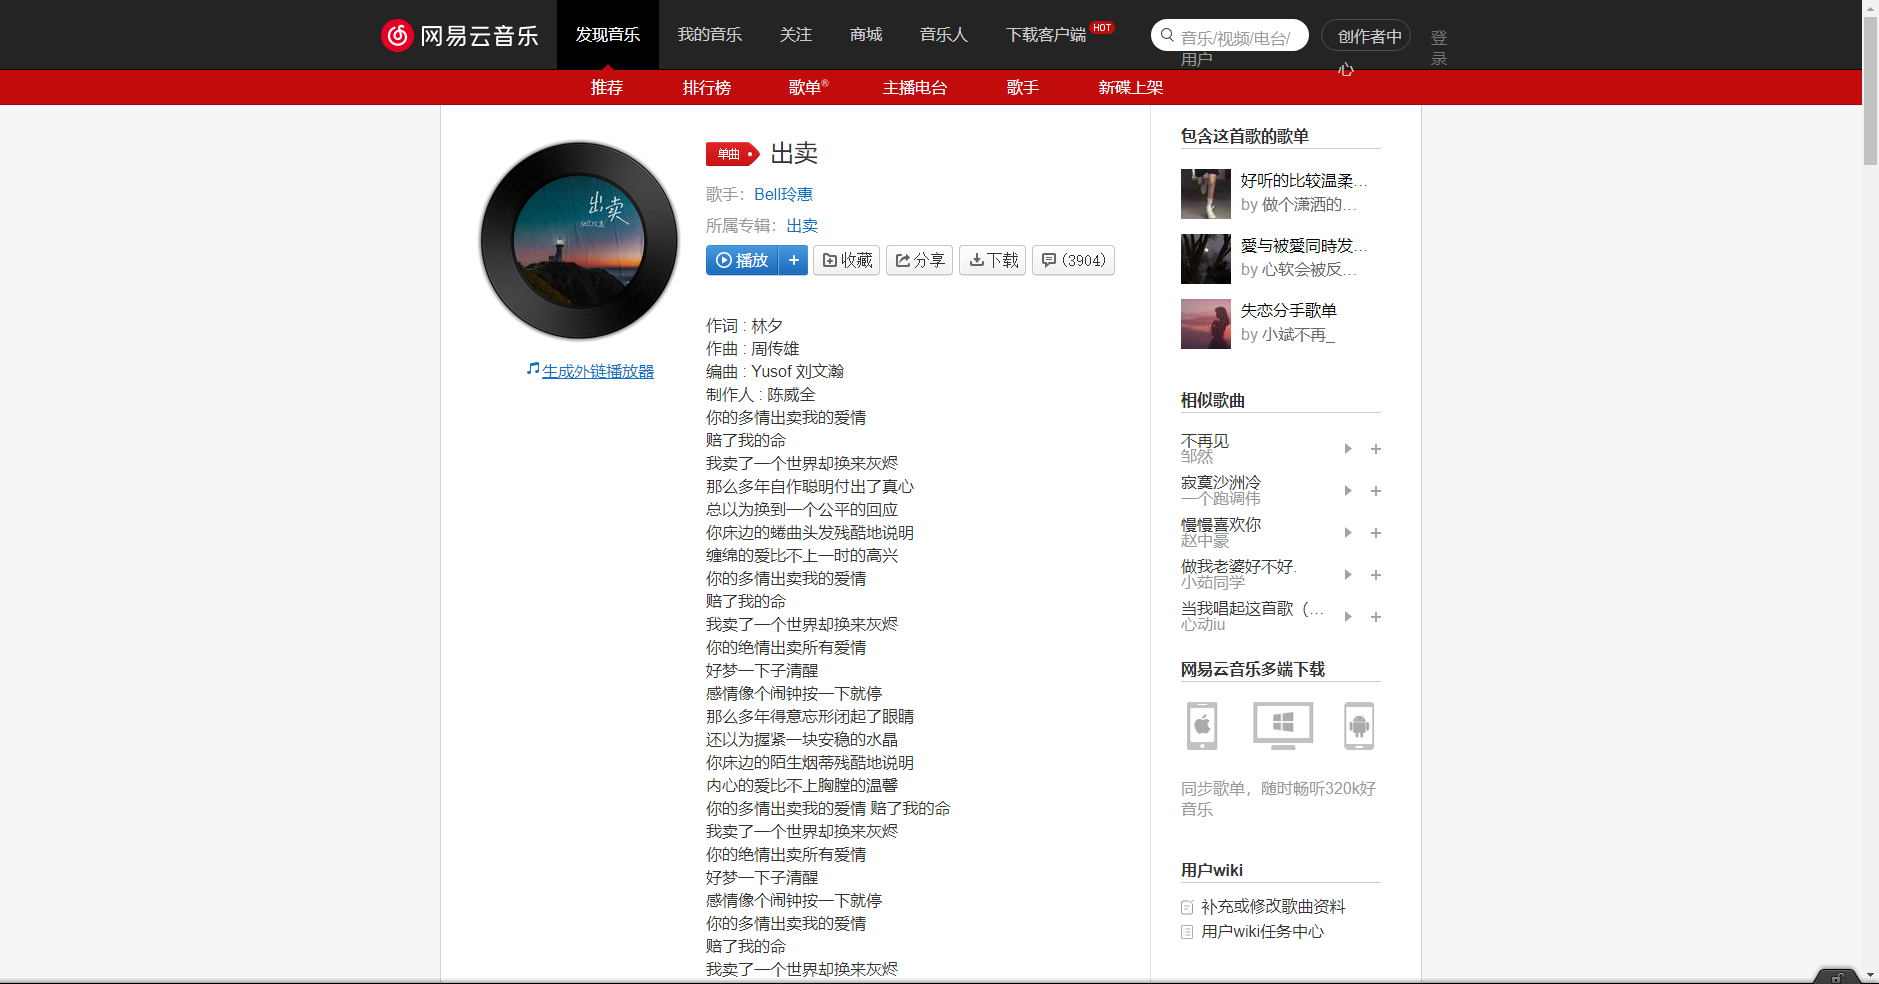This screenshot has height=984, width=1879.
Task: Click the 收藏 favorite button
Action: 846,260
